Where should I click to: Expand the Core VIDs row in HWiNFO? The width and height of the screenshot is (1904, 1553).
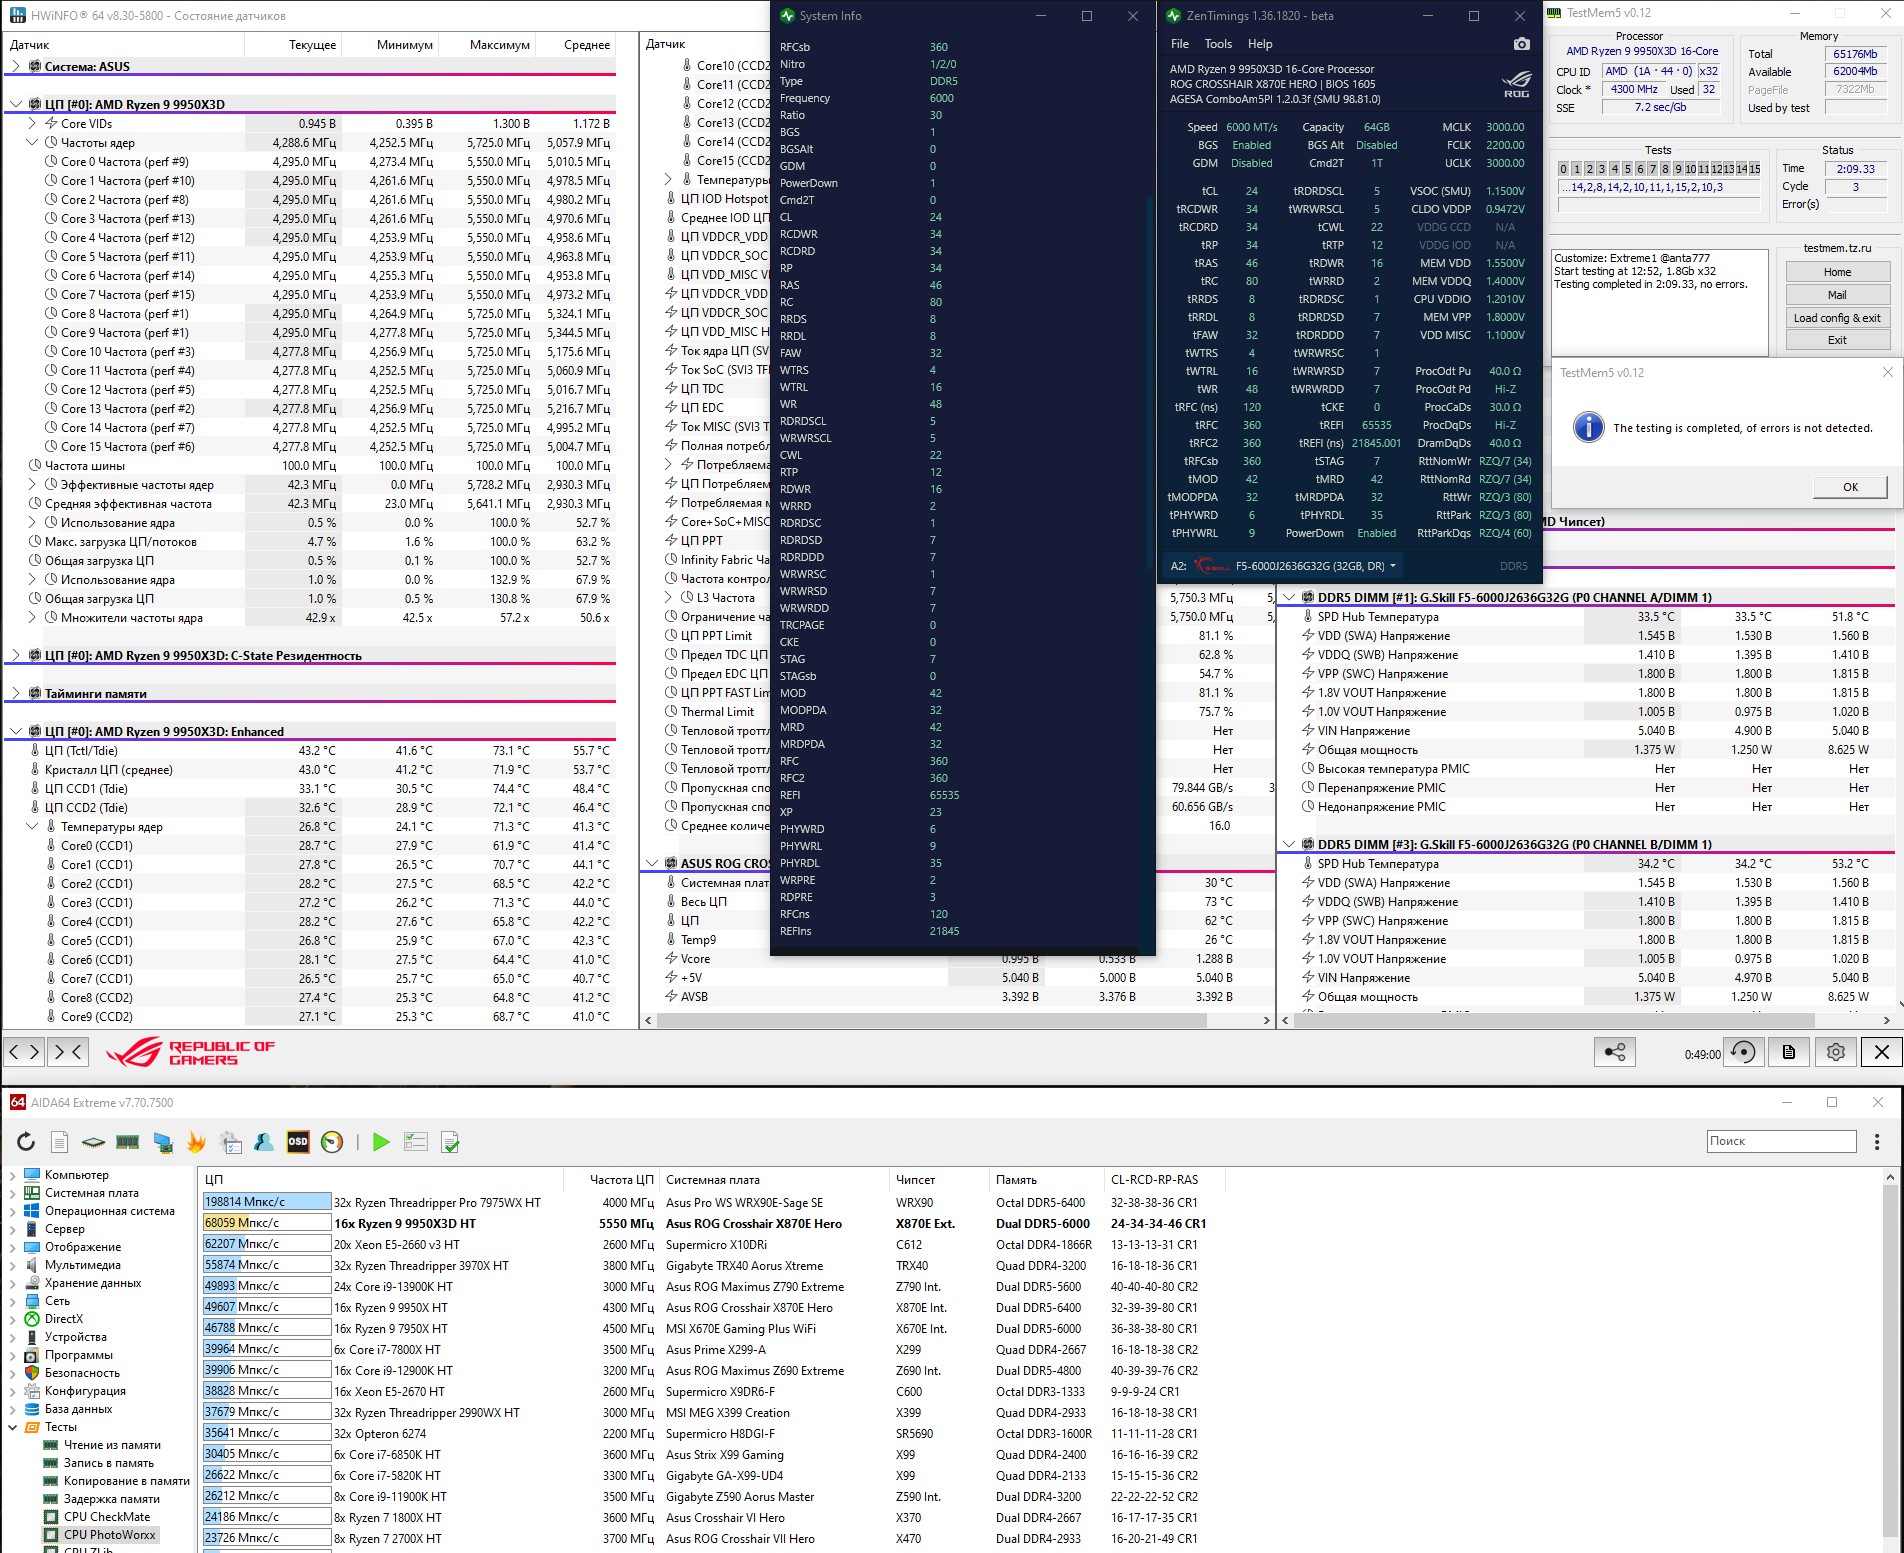pos(32,124)
